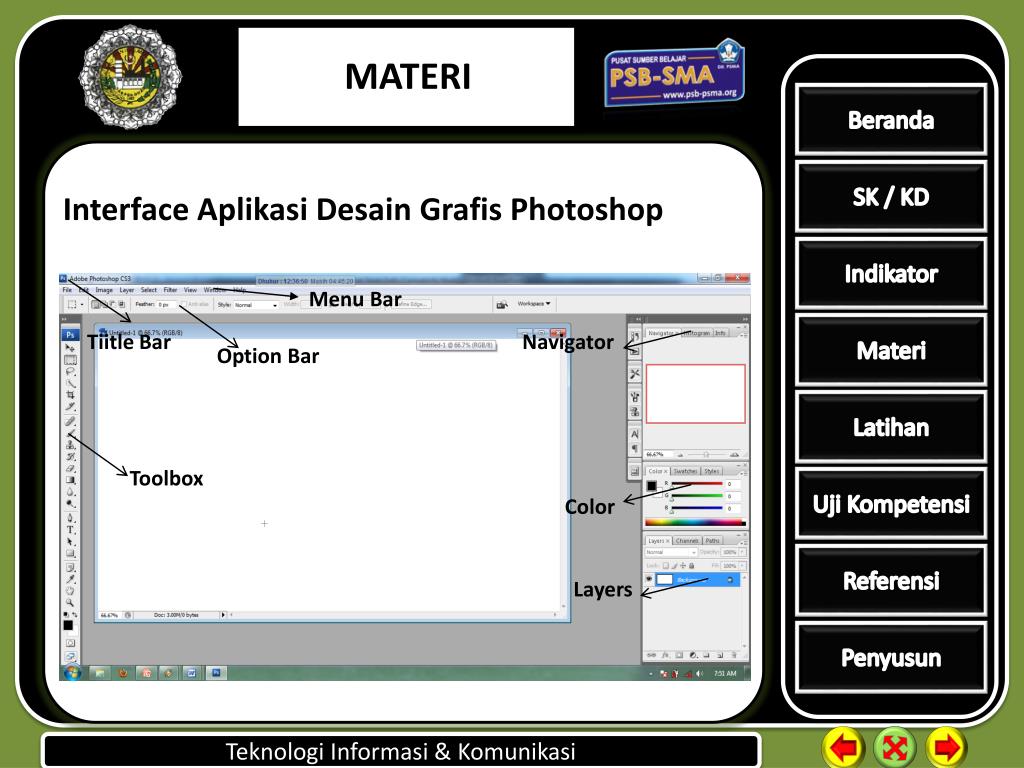Open the Tool Presets dock icon
1024x768 pixels.
634,374
